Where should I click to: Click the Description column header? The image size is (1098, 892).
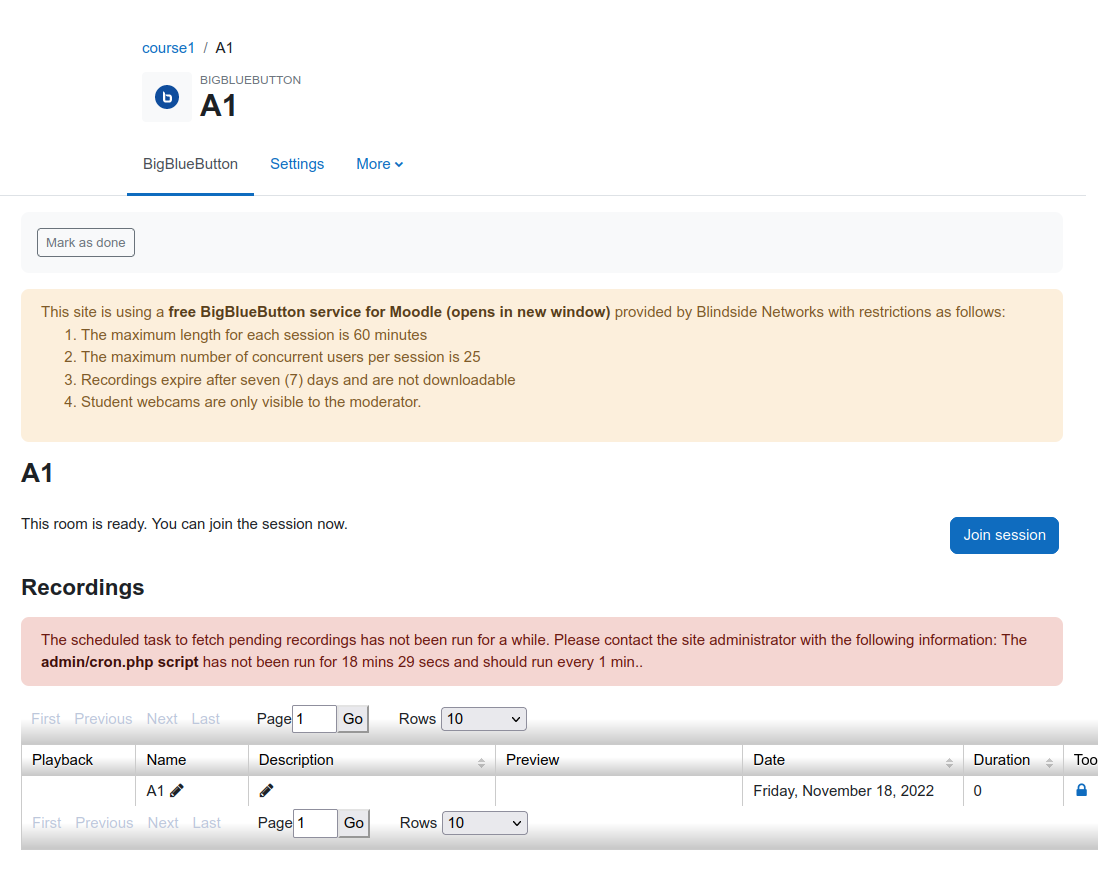[x=372, y=760]
